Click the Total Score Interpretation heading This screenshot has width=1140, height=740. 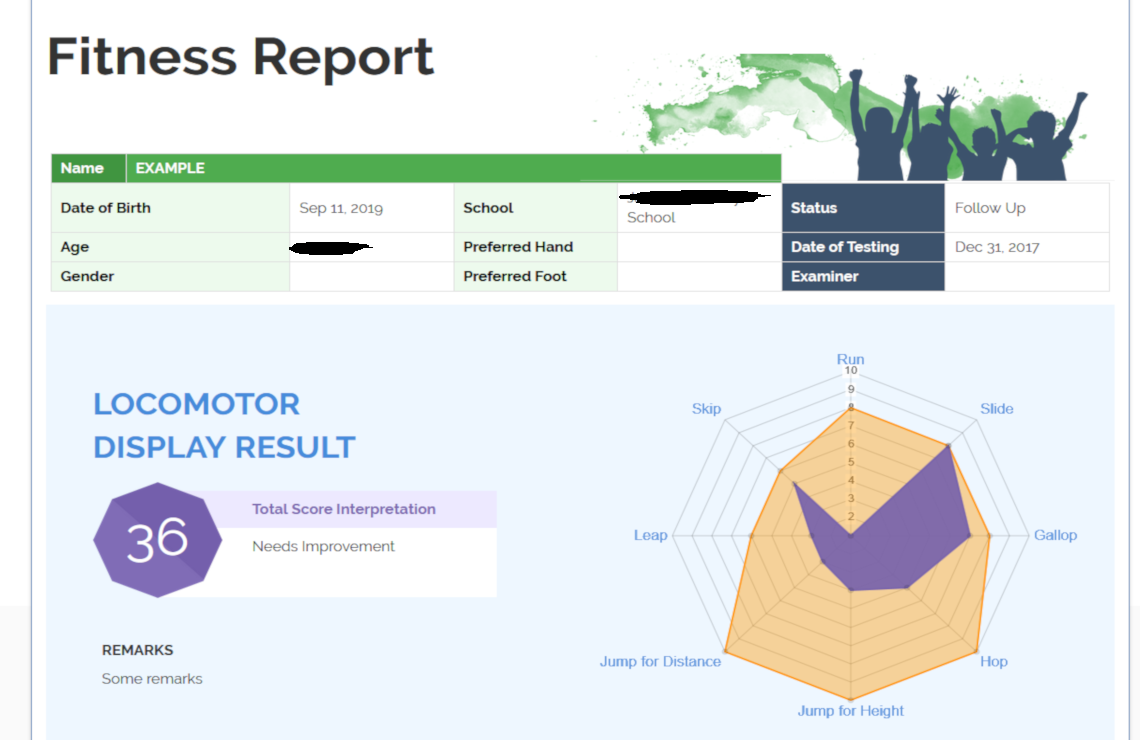[x=343, y=509]
